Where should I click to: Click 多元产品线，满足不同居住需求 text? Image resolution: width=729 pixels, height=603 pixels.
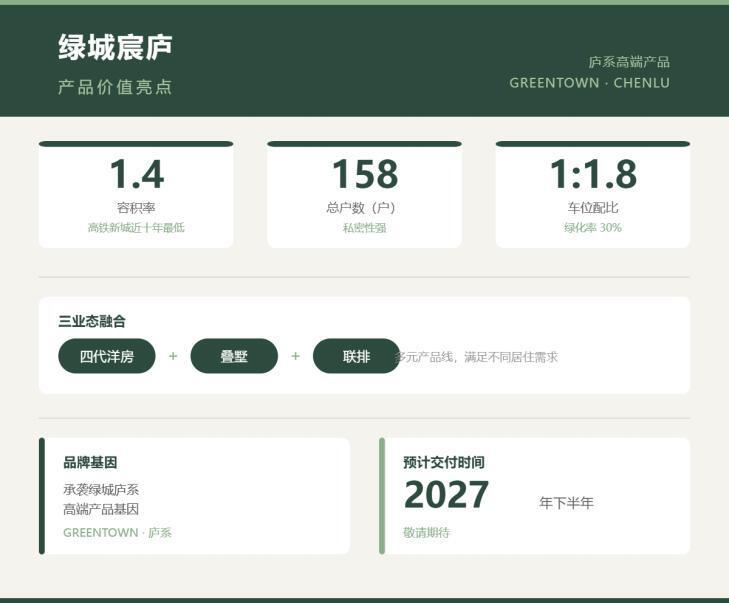[x=476, y=357]
